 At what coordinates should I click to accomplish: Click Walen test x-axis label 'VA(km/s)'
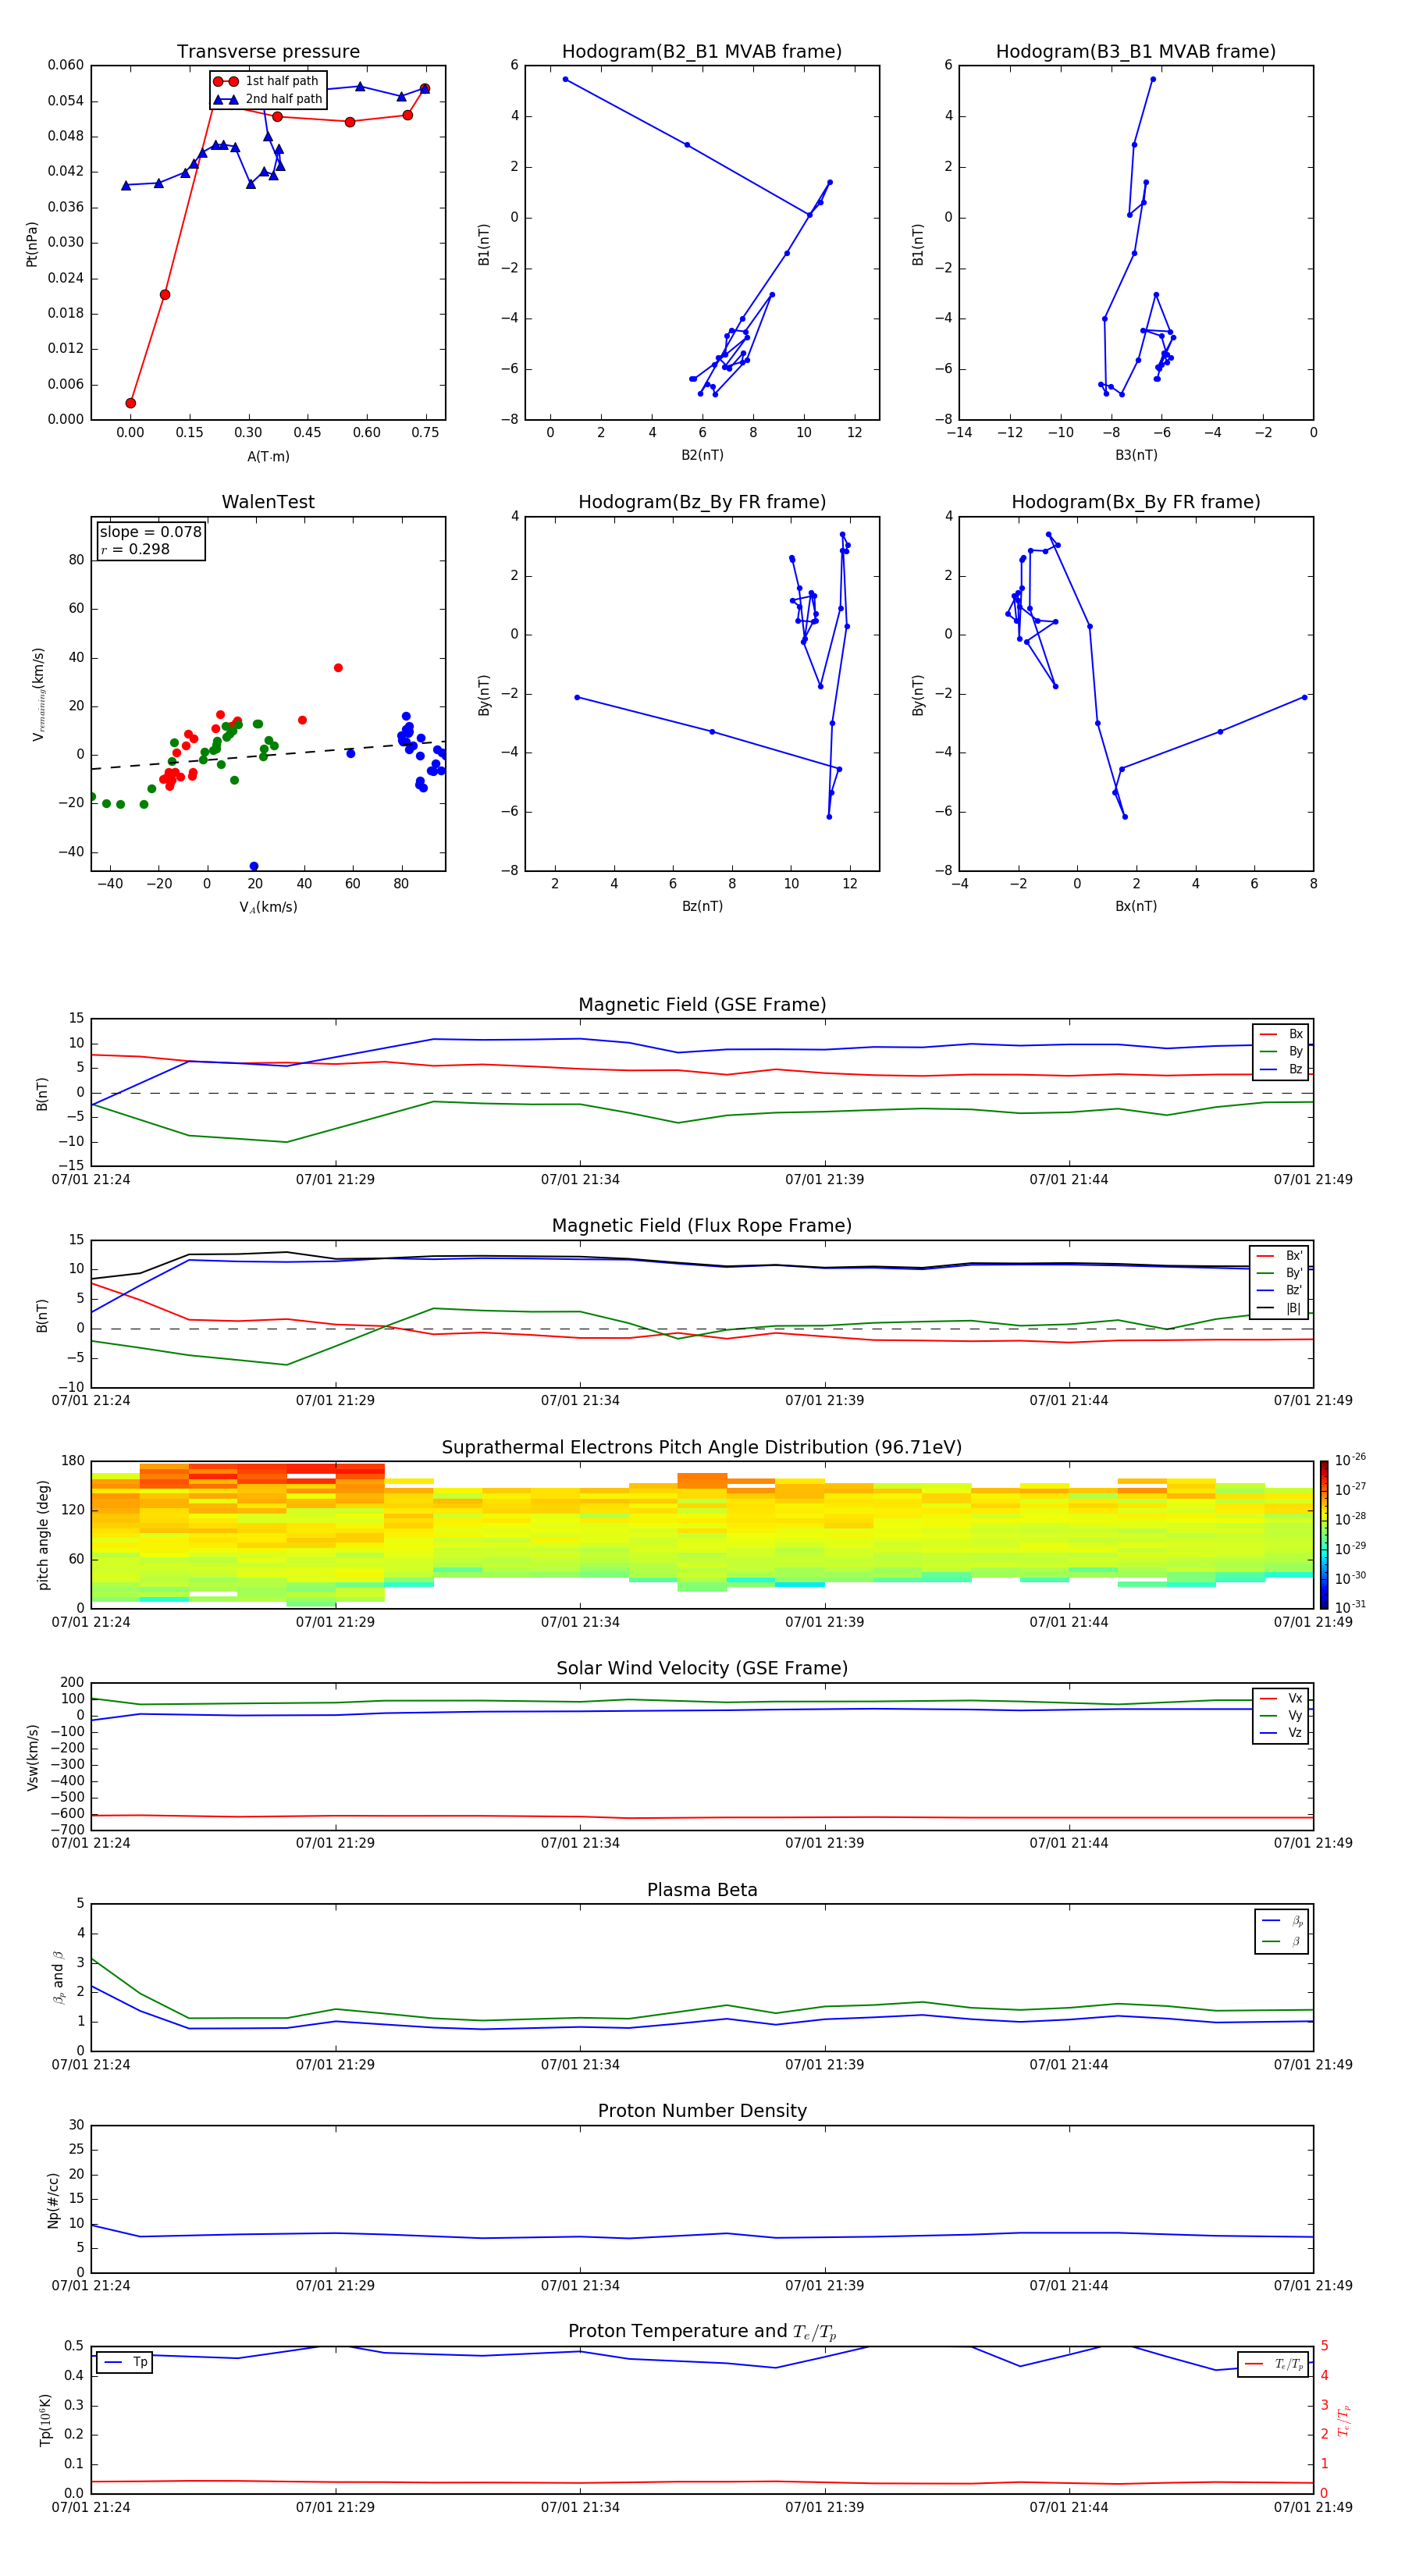[268, 907]
